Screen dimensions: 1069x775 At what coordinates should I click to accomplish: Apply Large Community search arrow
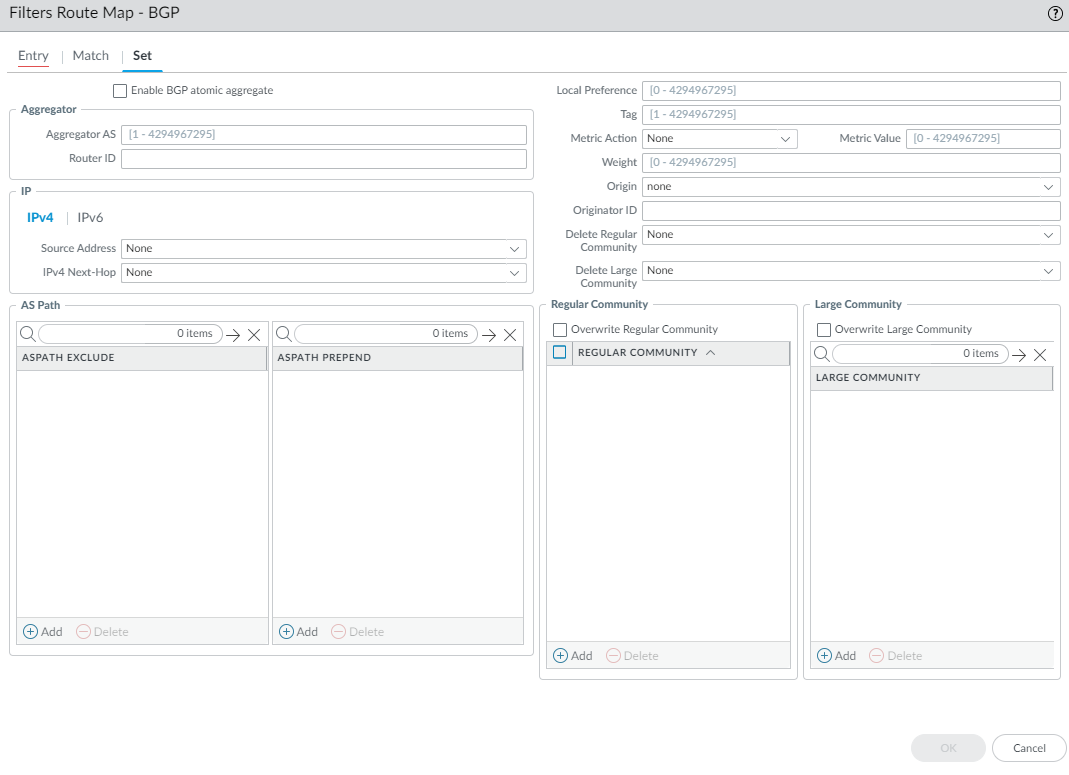pyautogui.click(x=1019, y=354)
